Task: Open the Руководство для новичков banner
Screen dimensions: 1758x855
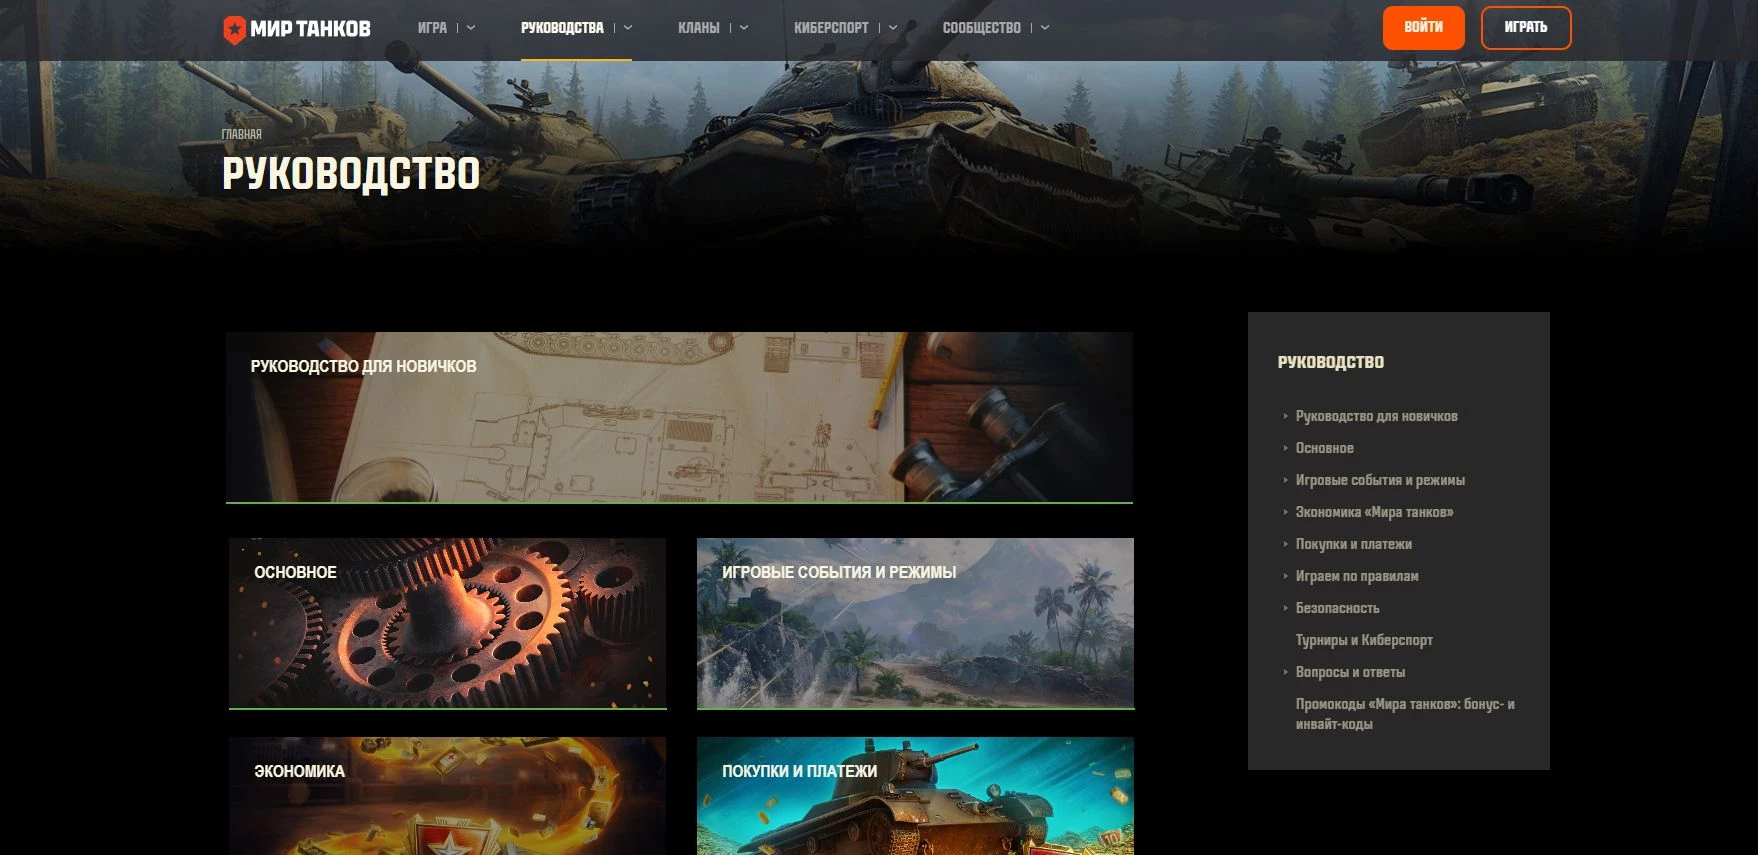Action: pos(679,417)
